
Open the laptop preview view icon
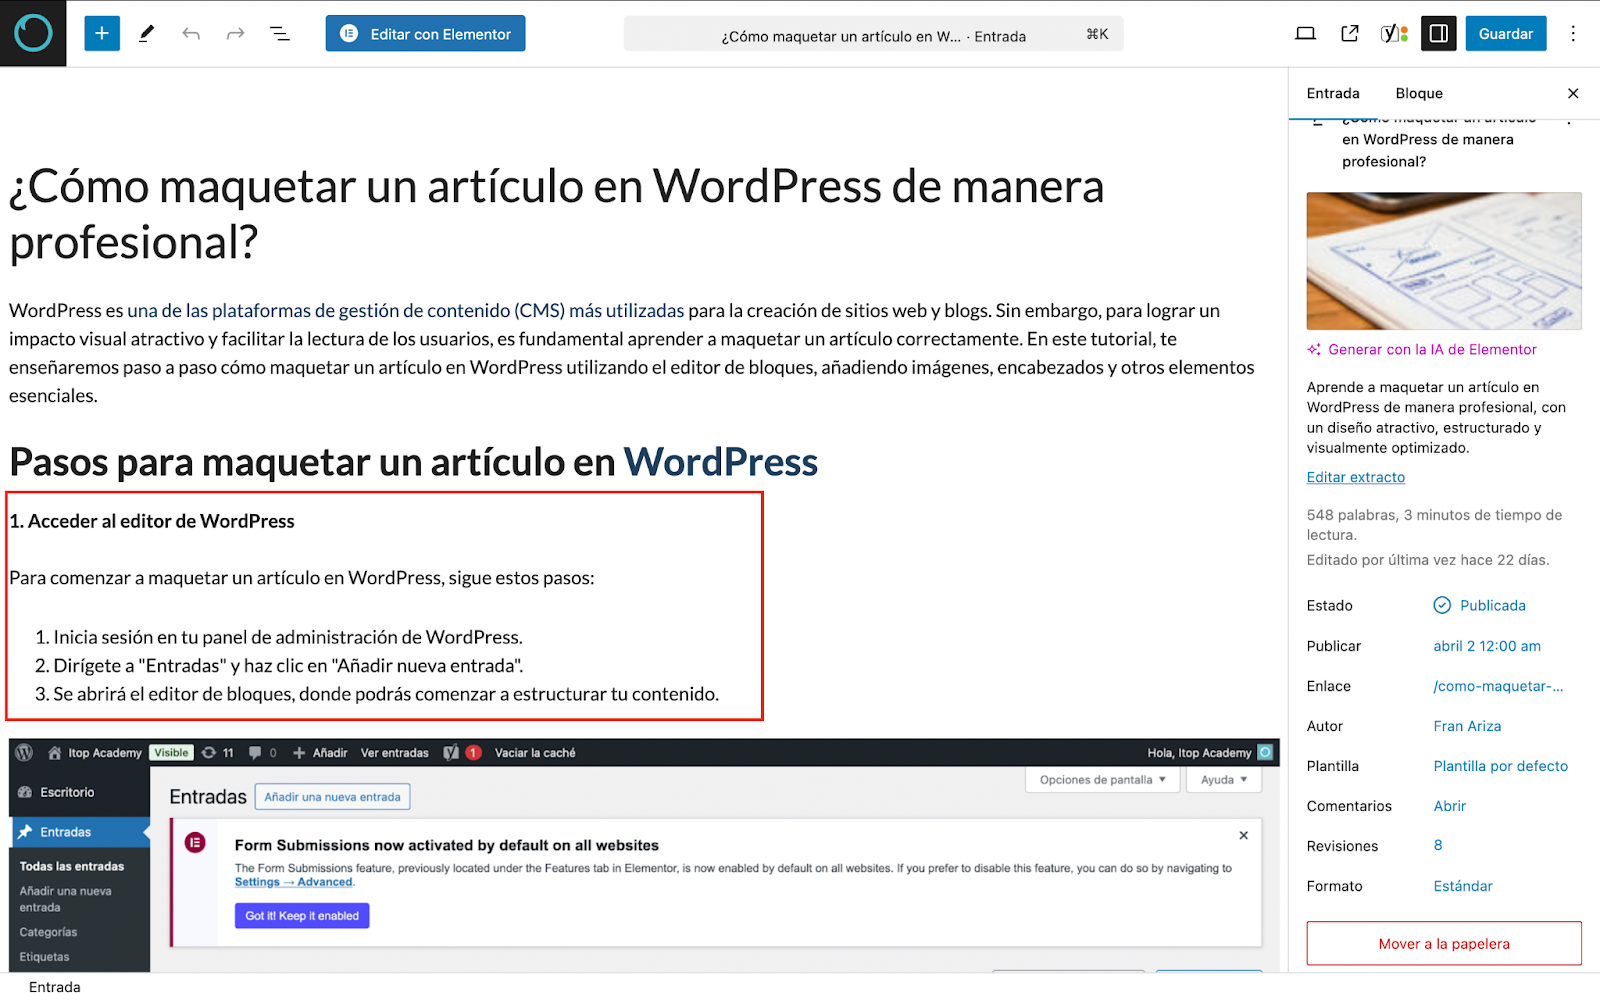pos(1305,34)
